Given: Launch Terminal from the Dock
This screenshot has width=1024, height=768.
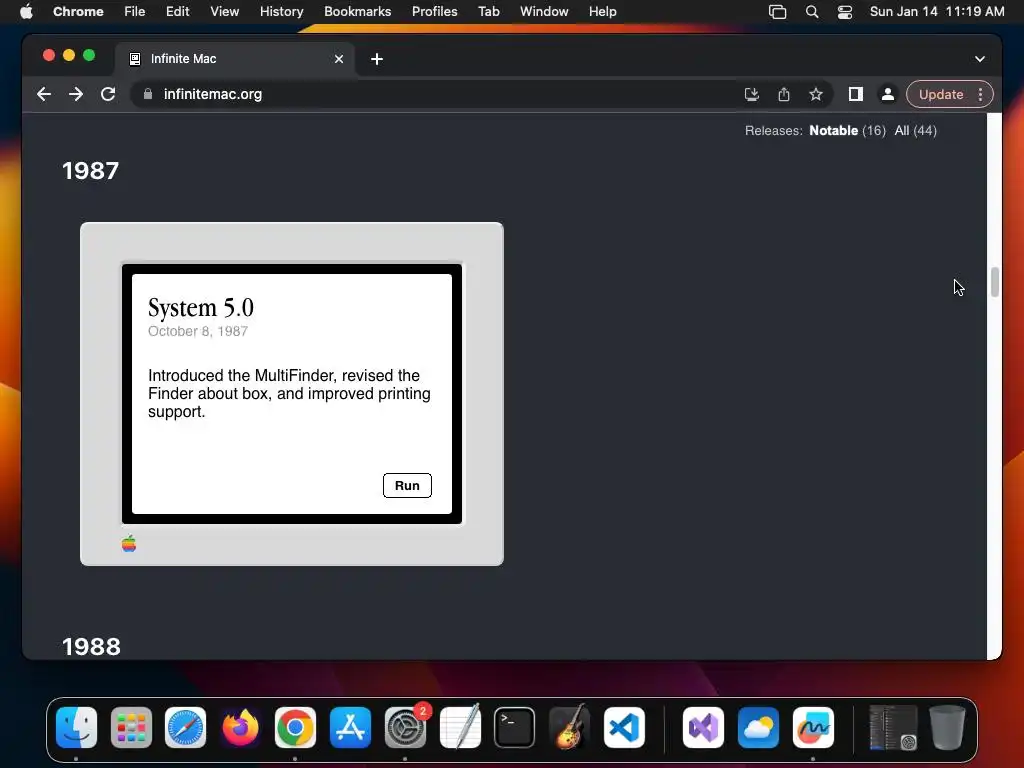Looking at the screenshot, I should point(515,727).
